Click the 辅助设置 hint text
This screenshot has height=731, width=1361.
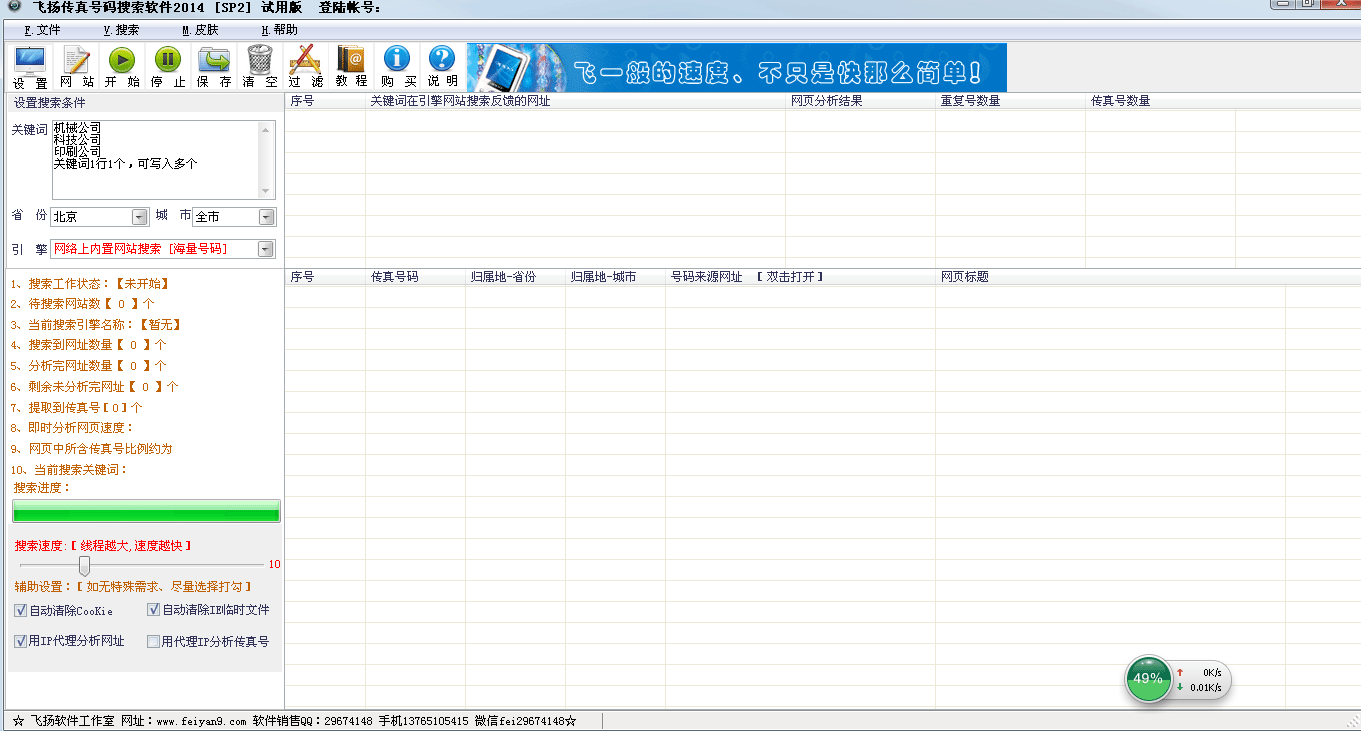coord(133,587)
